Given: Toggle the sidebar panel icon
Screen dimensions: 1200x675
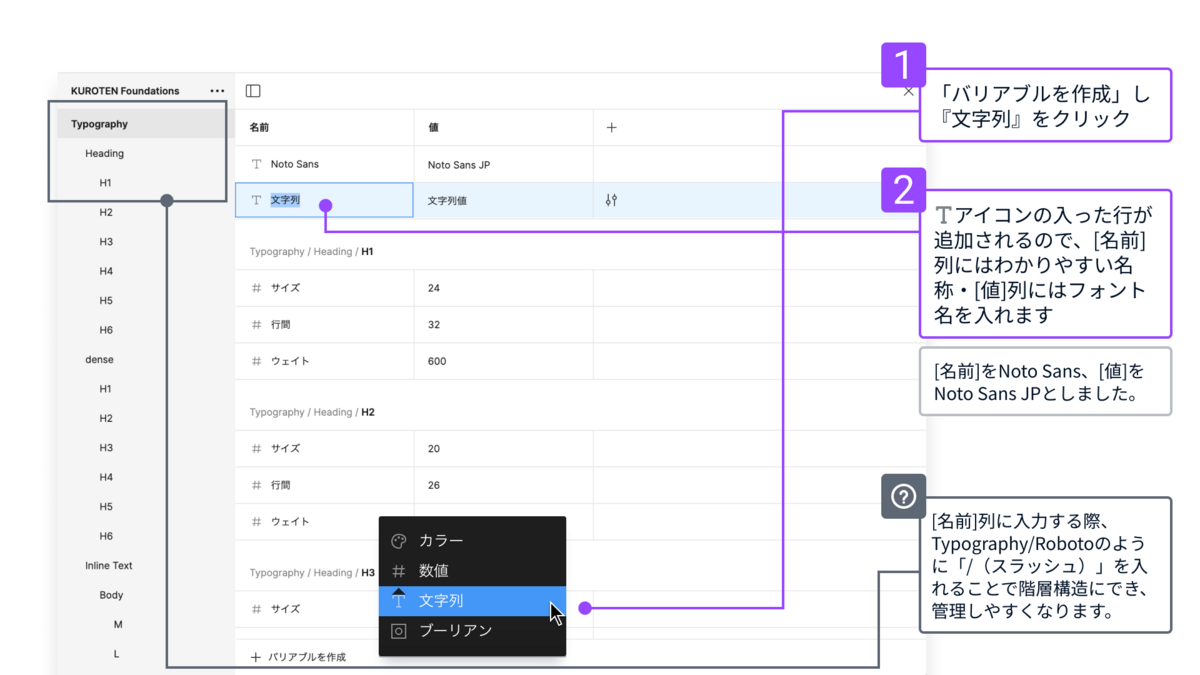Looking at the screenshot, I should pyautogui.click(x=253, y=91).
